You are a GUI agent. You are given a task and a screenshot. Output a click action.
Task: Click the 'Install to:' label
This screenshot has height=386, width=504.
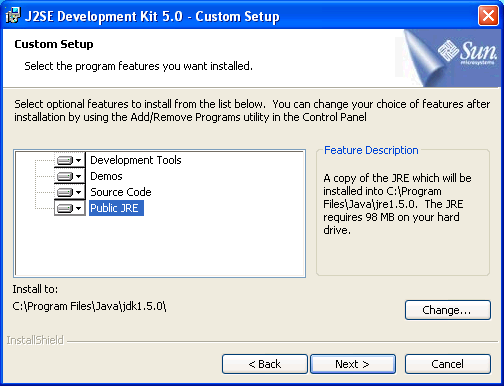pos(35,289)
